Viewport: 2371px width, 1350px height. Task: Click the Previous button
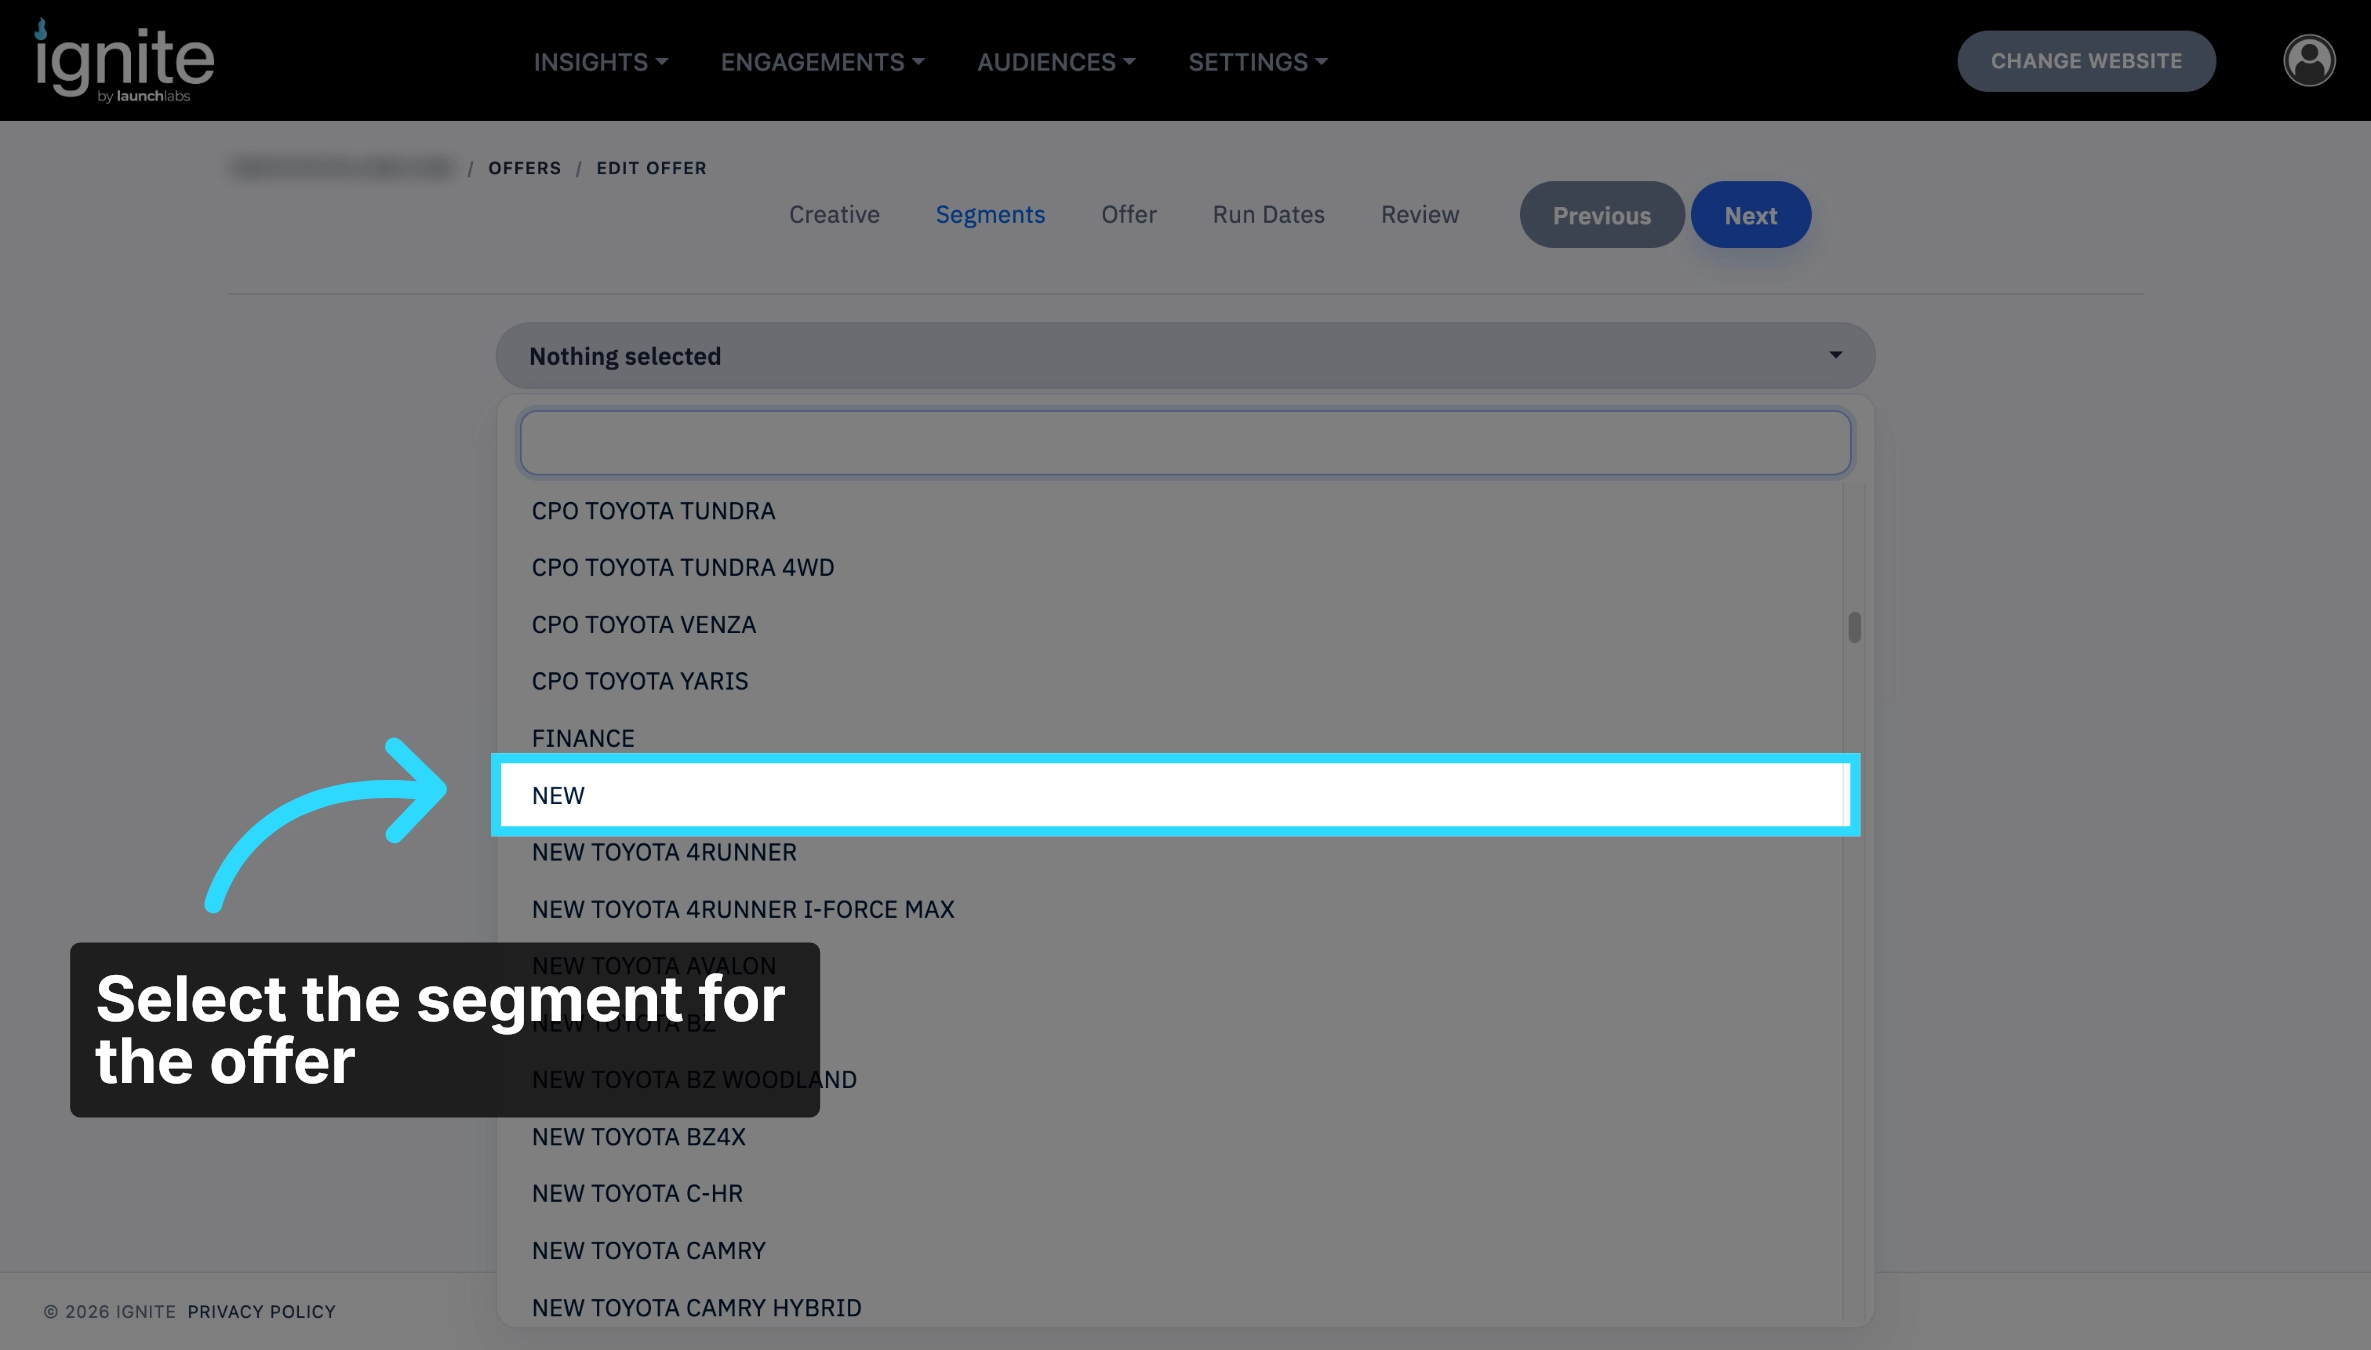point(1601,215)
